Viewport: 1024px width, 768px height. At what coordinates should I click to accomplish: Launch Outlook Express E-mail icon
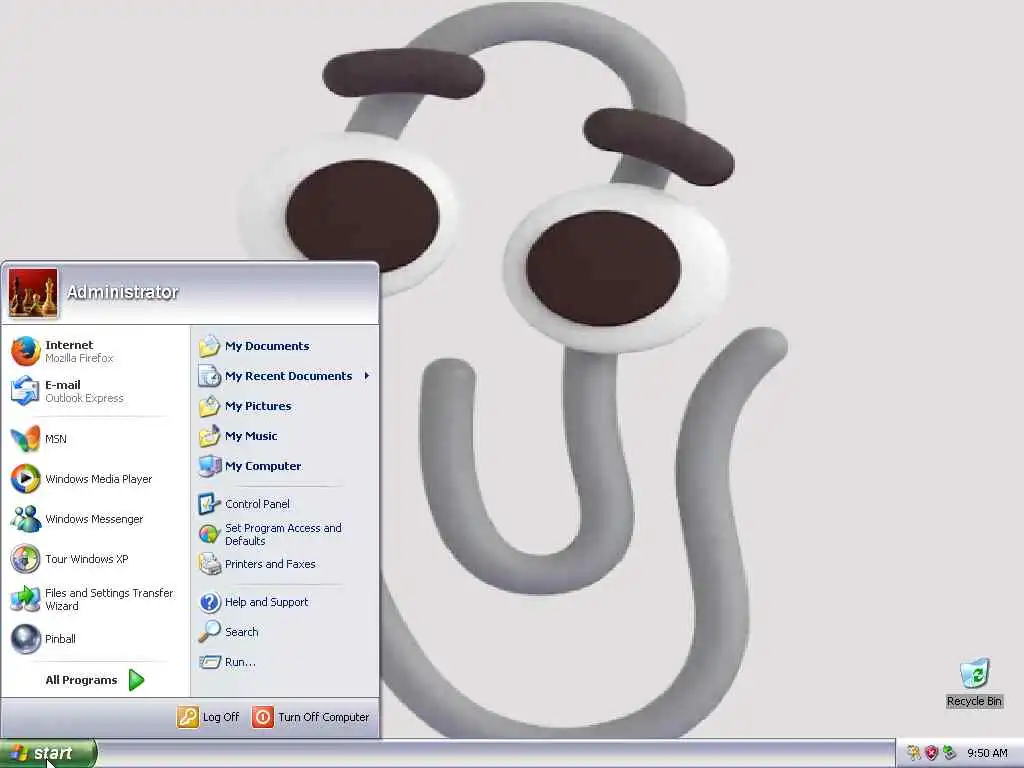[25, 391]
